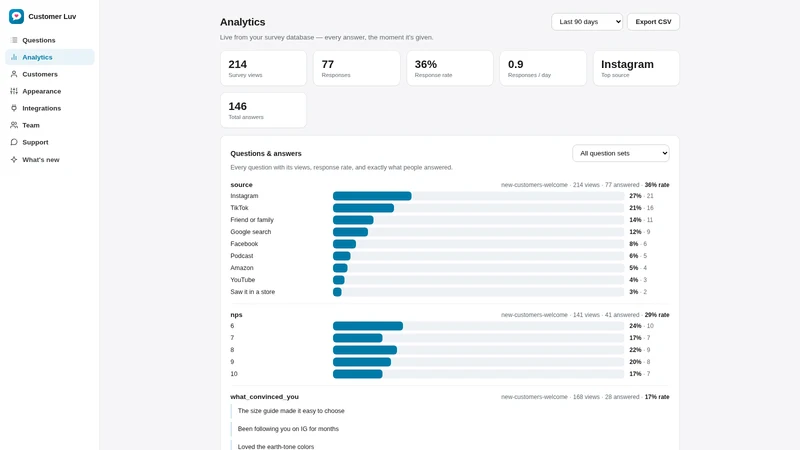Click the 21% value beside TikTok

point(635,208)
